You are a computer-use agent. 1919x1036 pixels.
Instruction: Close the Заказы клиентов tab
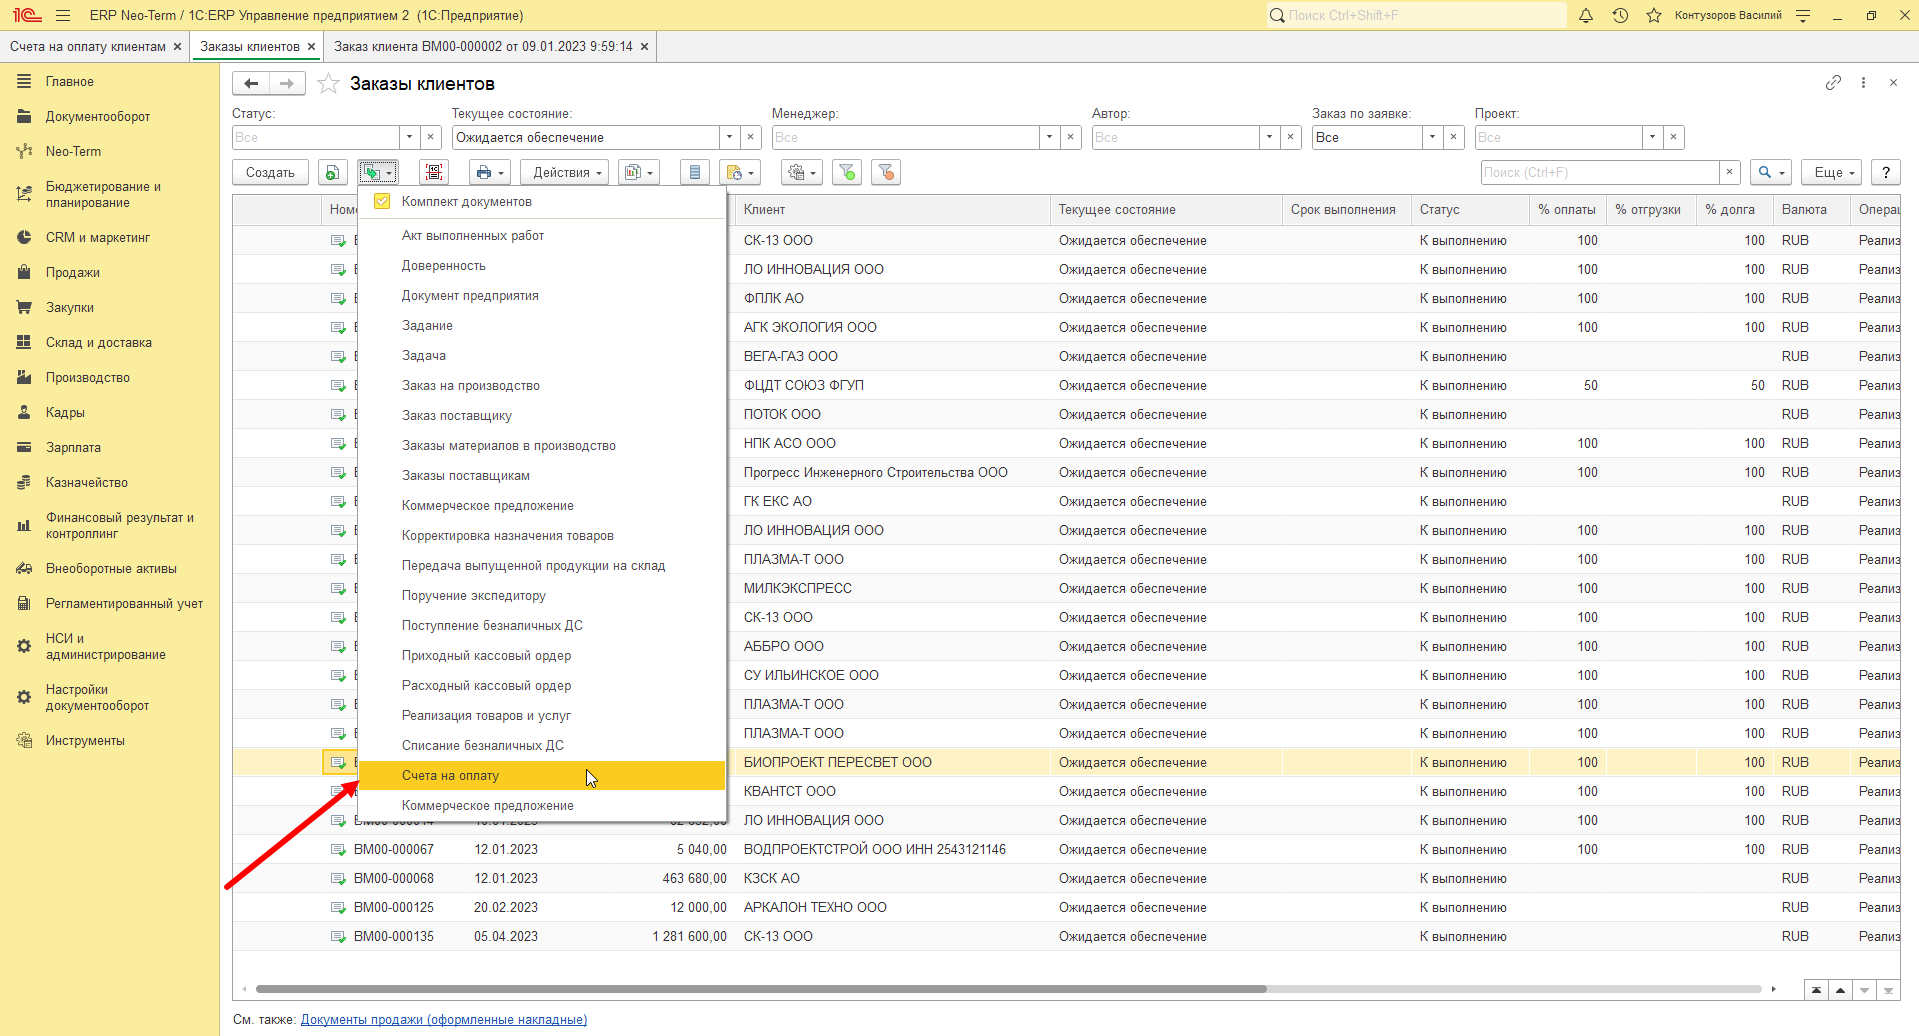(312, 47)
